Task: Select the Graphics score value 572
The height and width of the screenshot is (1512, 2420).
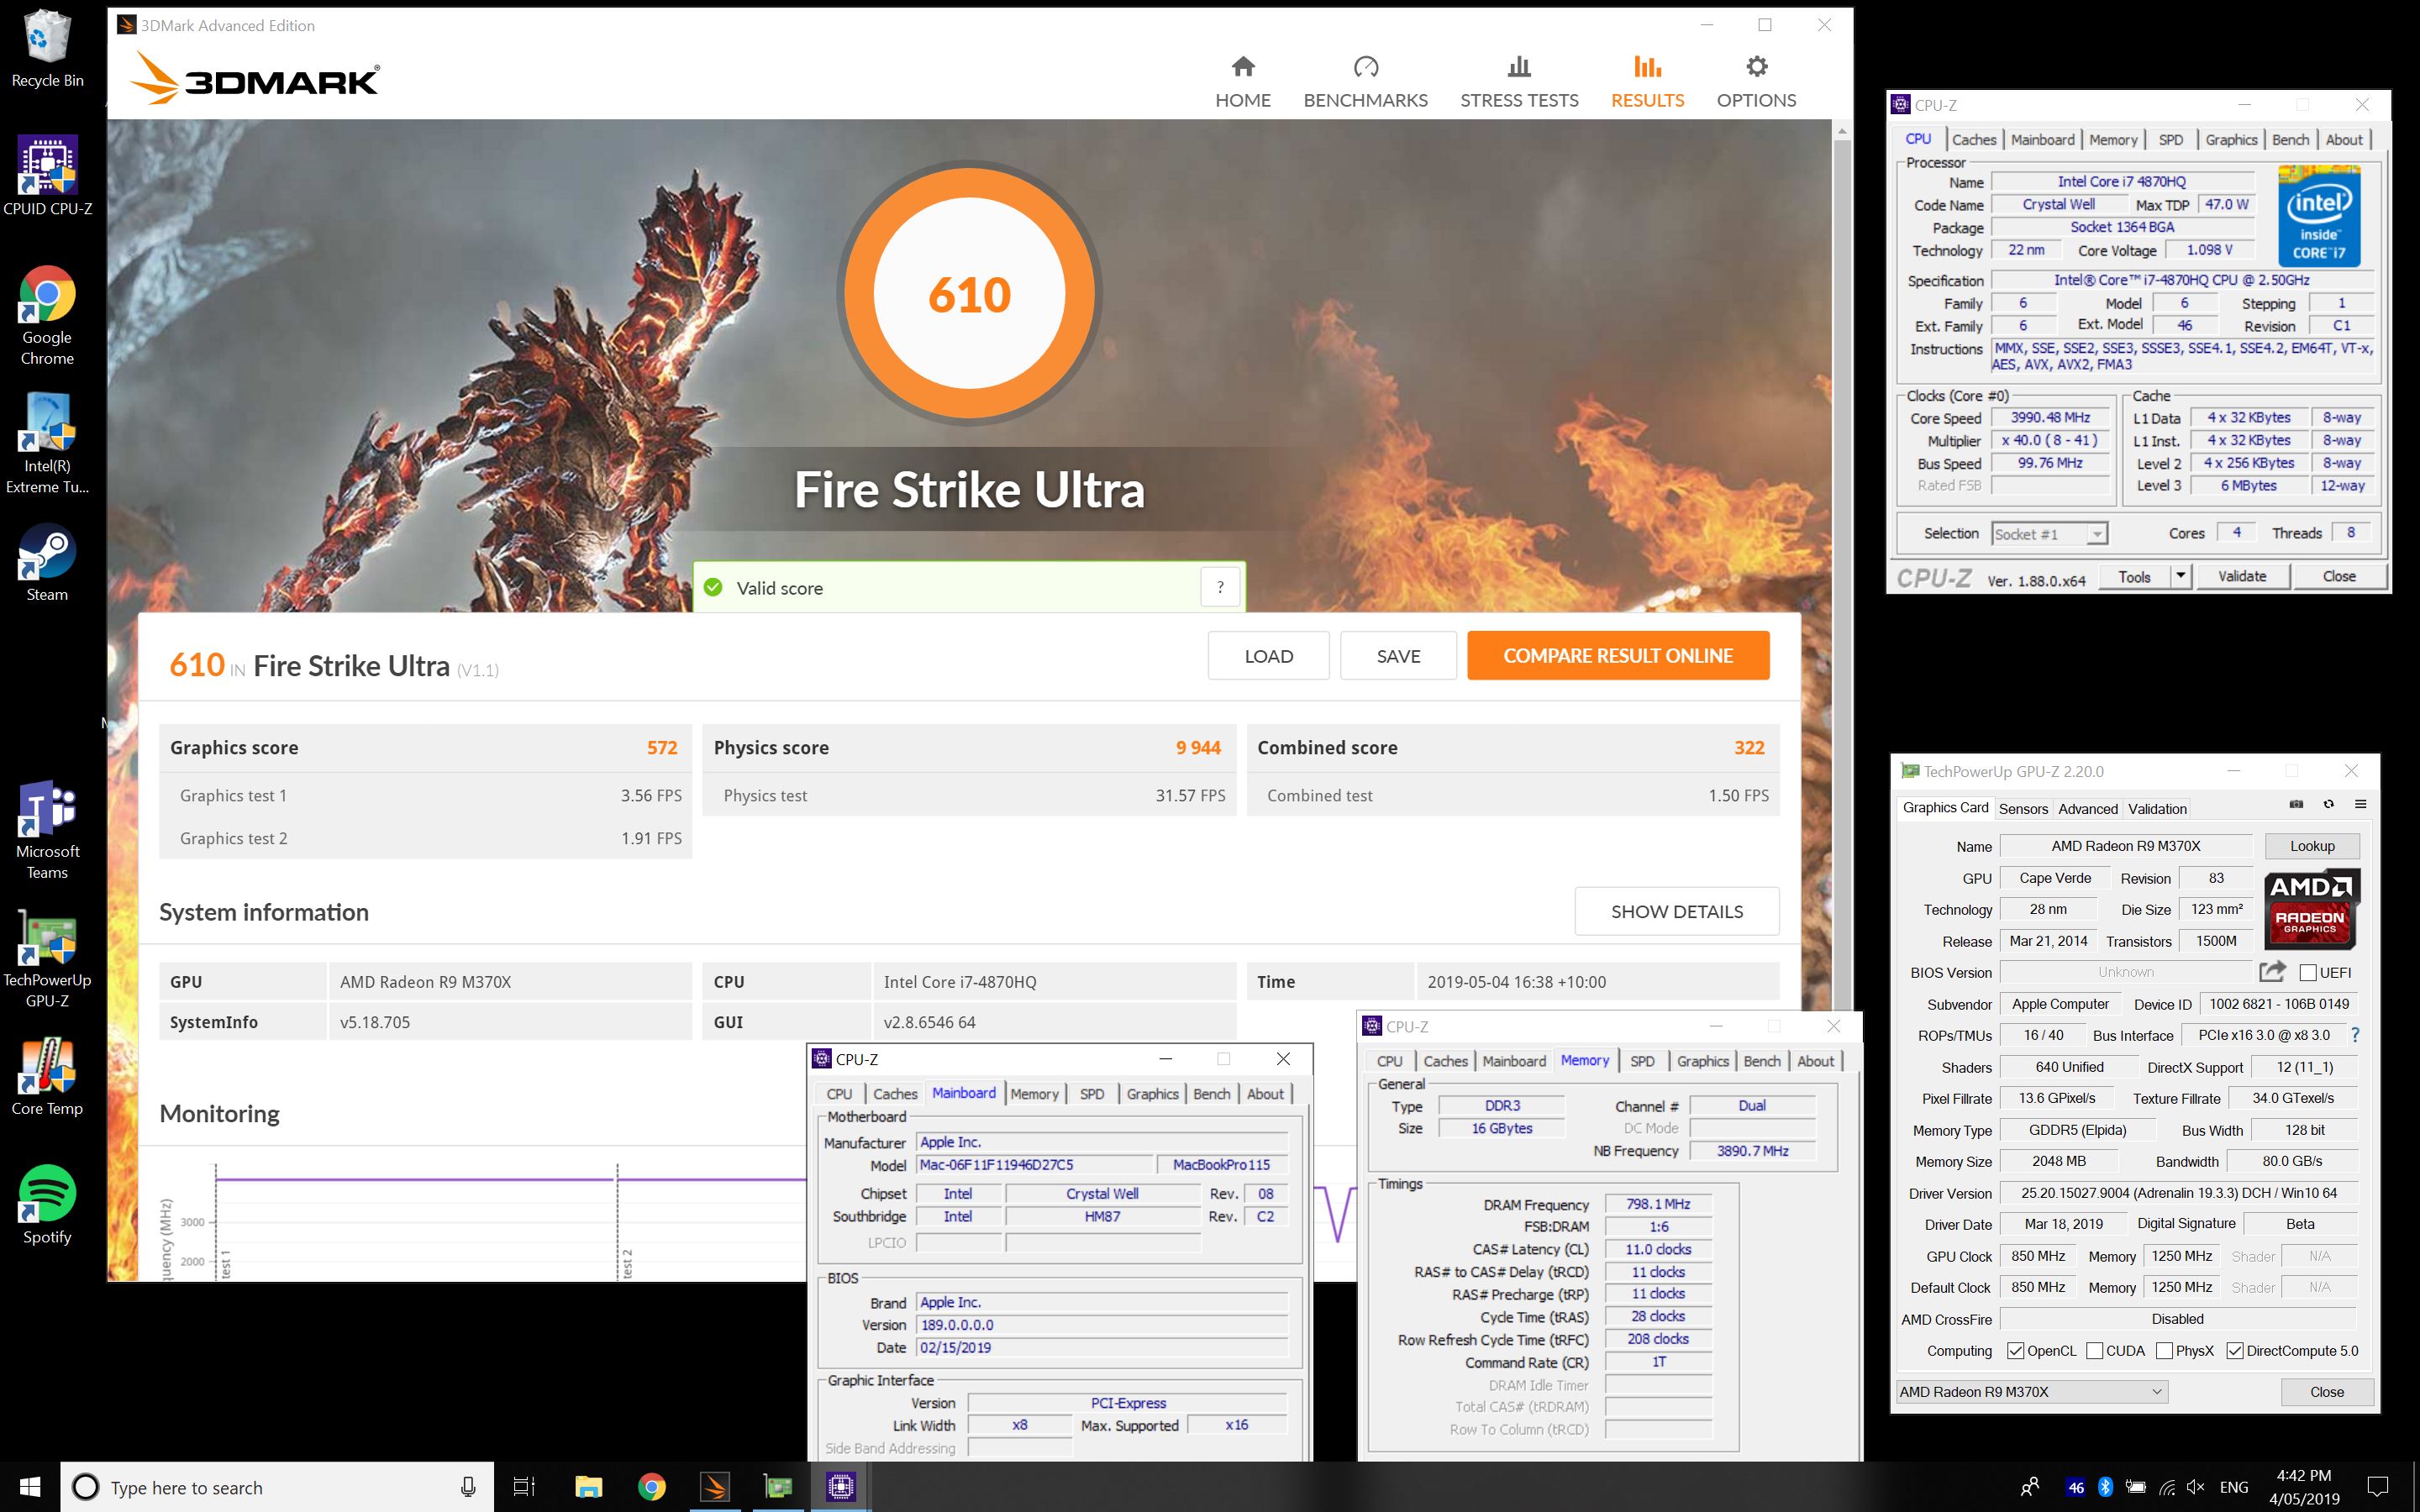Action: point(662,748)
